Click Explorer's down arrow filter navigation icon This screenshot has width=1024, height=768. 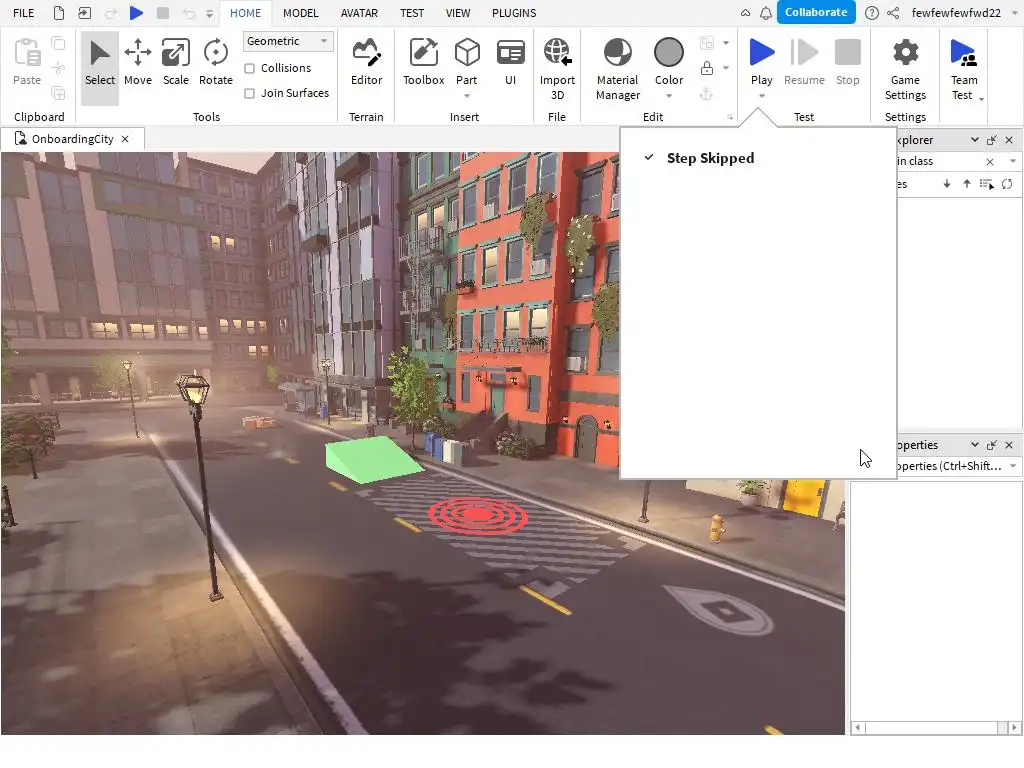(947, 184)
